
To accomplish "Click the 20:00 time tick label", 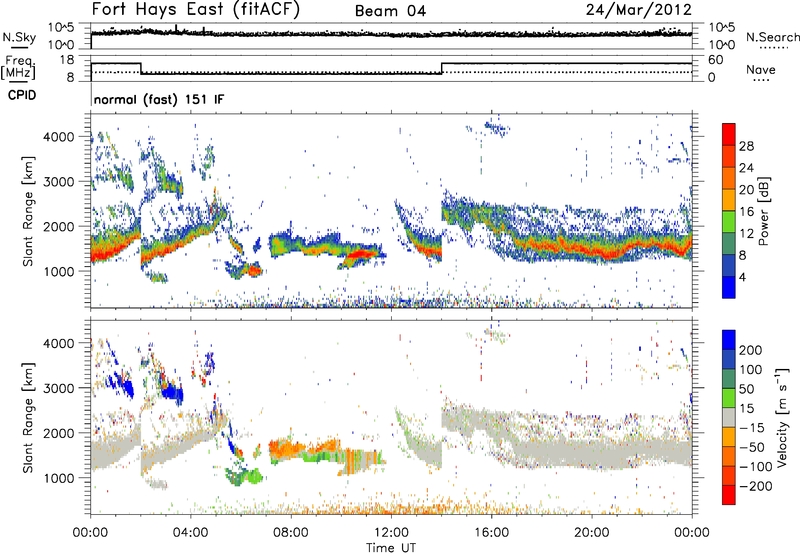I will 592,533.
